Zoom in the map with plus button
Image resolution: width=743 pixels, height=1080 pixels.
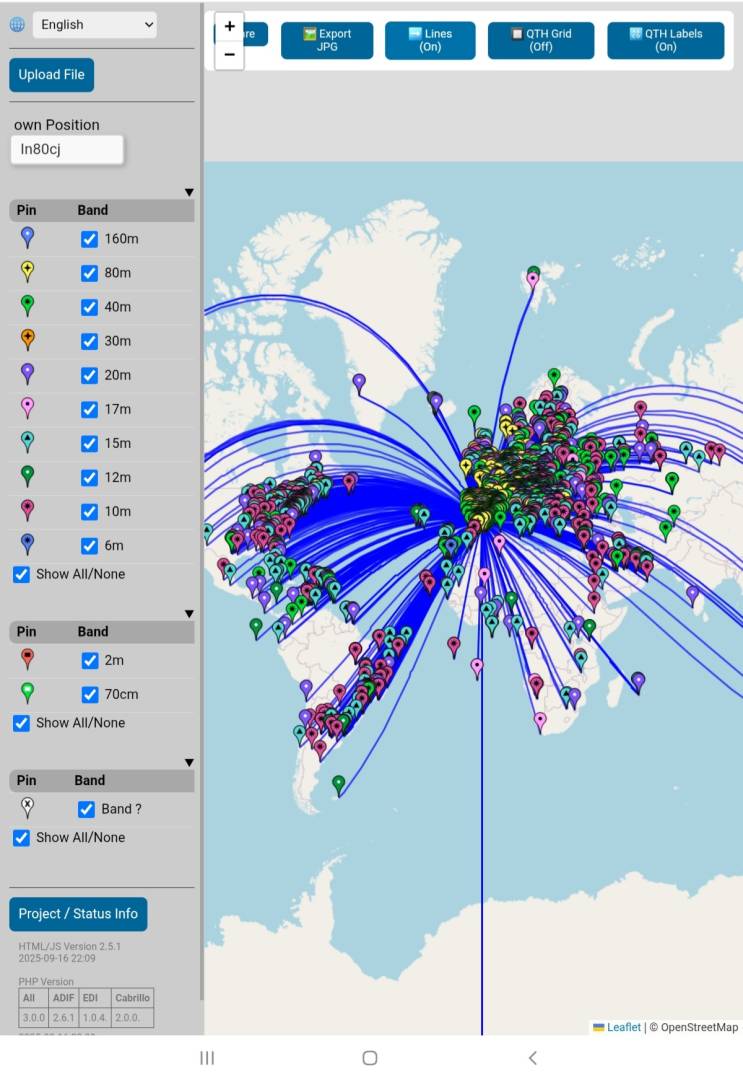(x=230, y=27)
